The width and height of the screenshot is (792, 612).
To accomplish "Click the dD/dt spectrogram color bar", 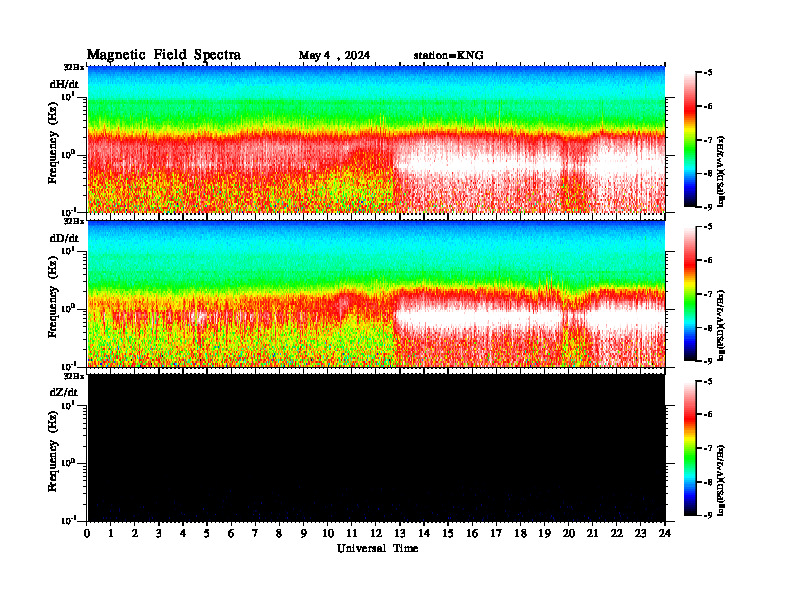I will 689,294.
